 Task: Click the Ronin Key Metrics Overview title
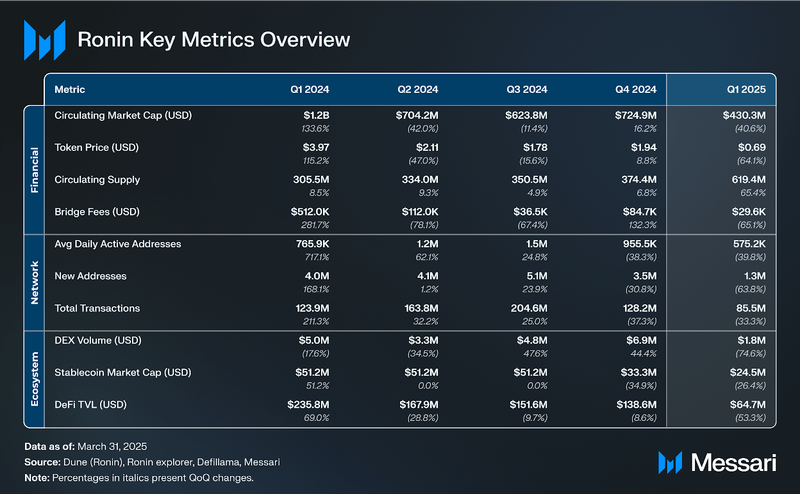[214, 40]
